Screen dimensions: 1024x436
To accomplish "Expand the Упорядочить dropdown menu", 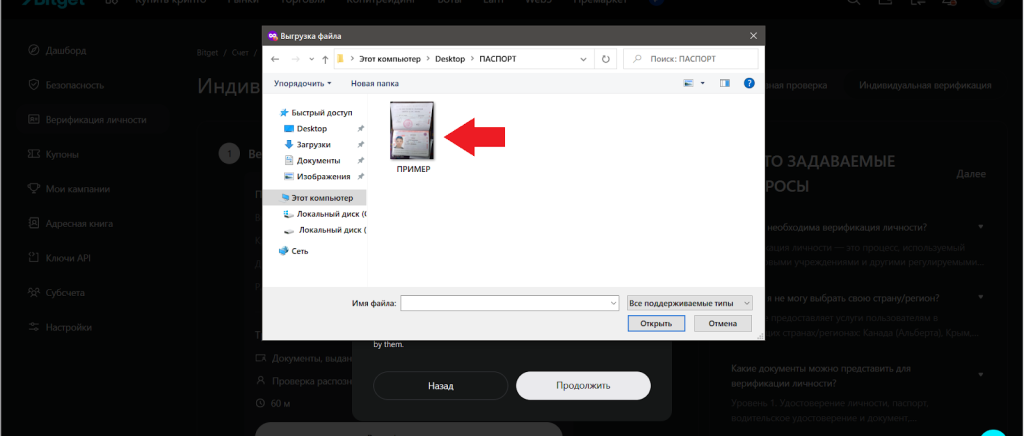I will [302, 84].
